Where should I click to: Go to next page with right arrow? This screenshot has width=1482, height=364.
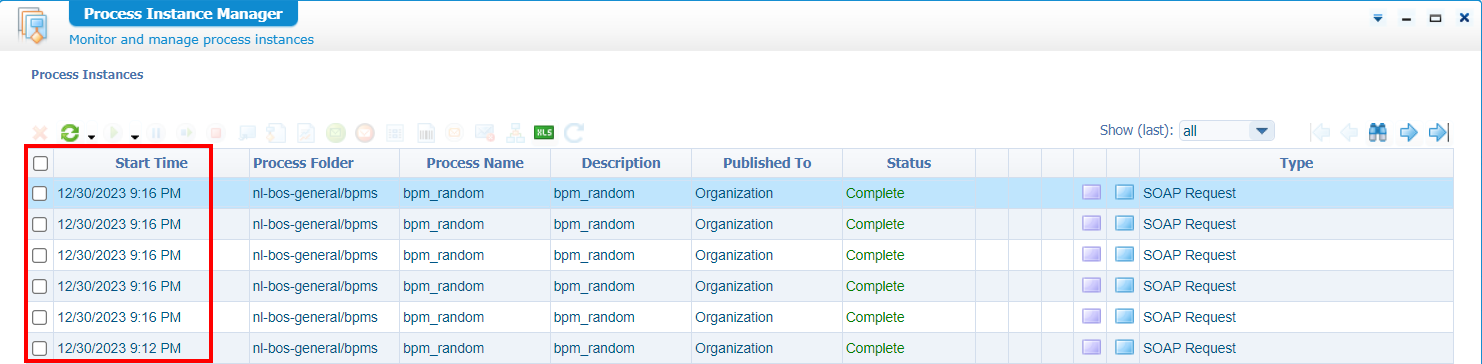[1408, 132]
